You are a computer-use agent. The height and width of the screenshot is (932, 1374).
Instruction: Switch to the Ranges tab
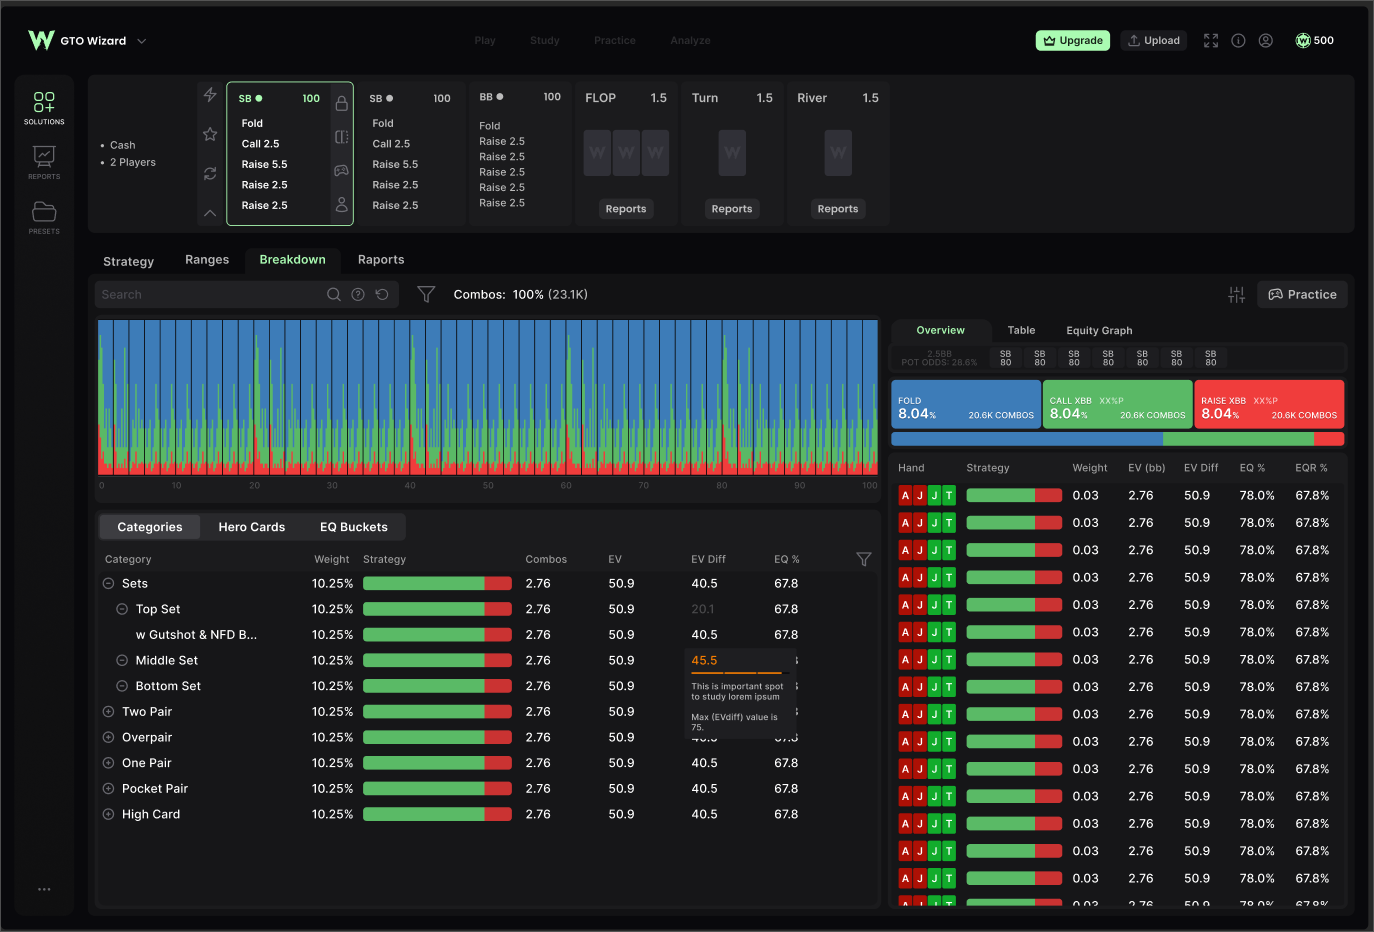[x=207, y=260]
